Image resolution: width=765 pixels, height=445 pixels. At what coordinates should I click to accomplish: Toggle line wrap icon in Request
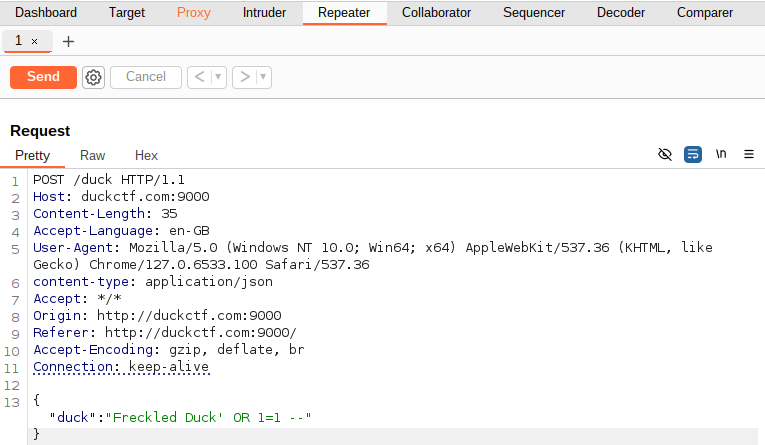(x=692, y=154)
